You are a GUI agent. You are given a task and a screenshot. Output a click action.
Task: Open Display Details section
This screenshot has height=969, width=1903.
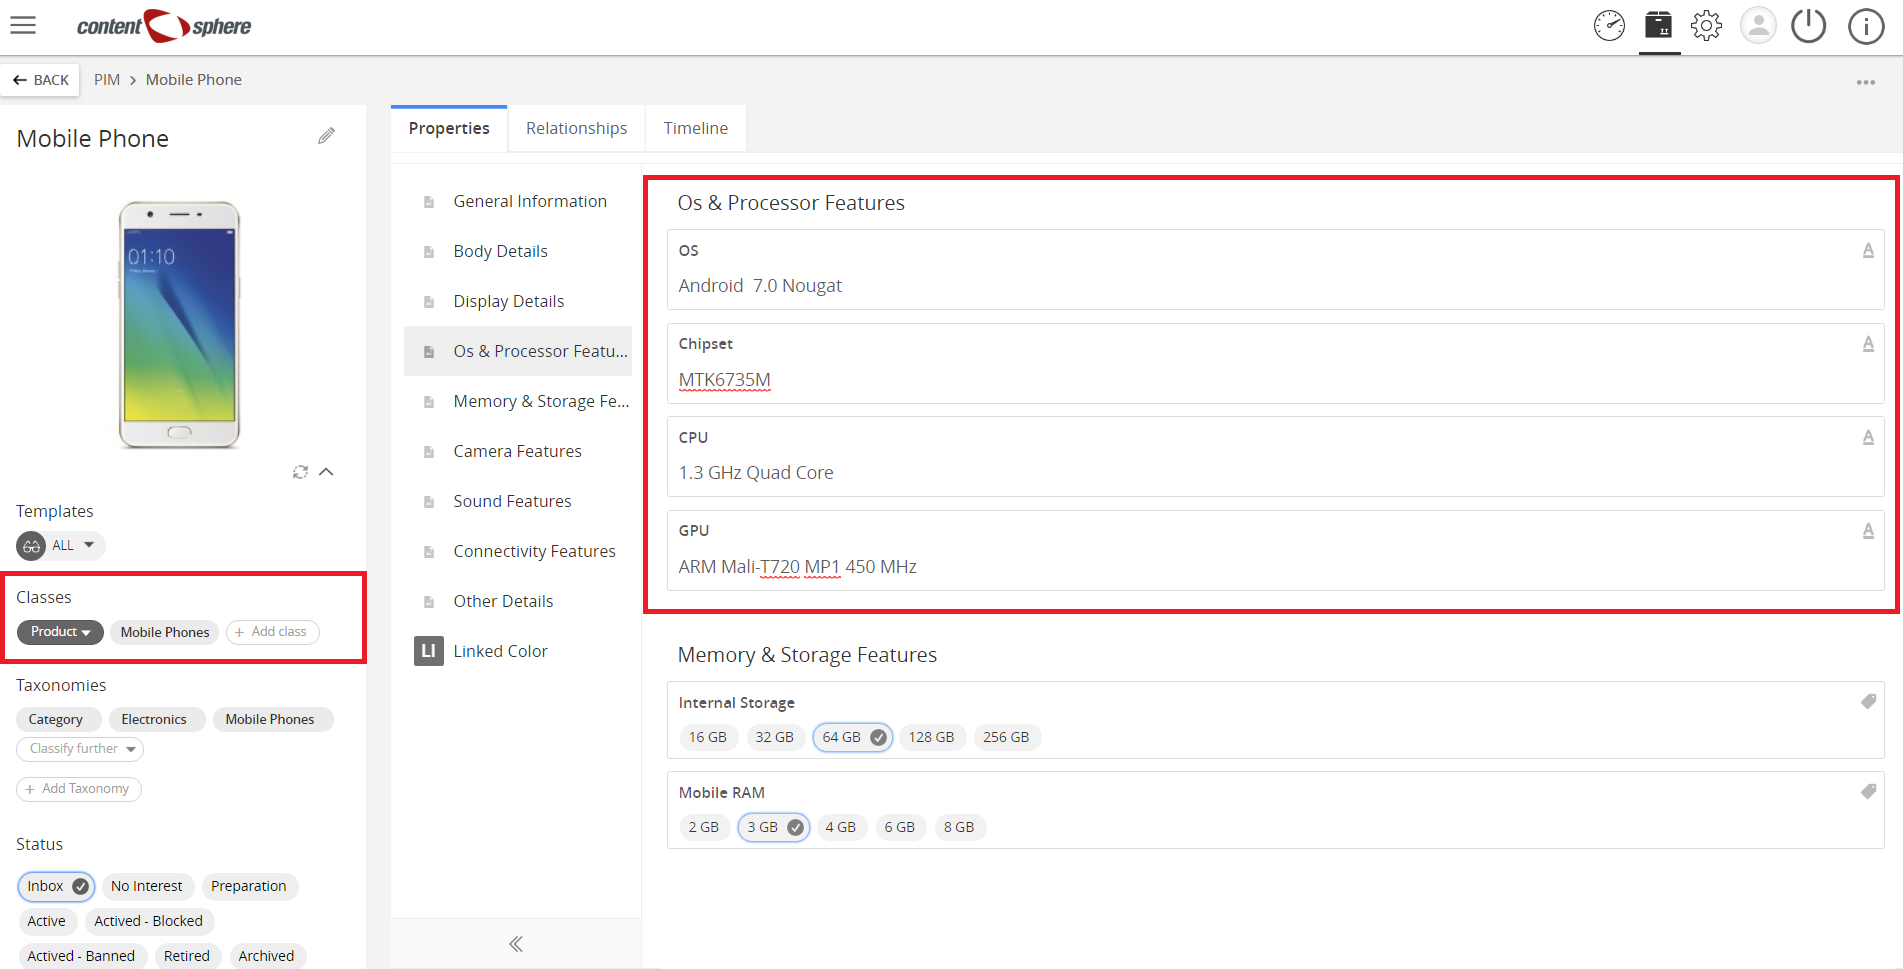point(518,301)
